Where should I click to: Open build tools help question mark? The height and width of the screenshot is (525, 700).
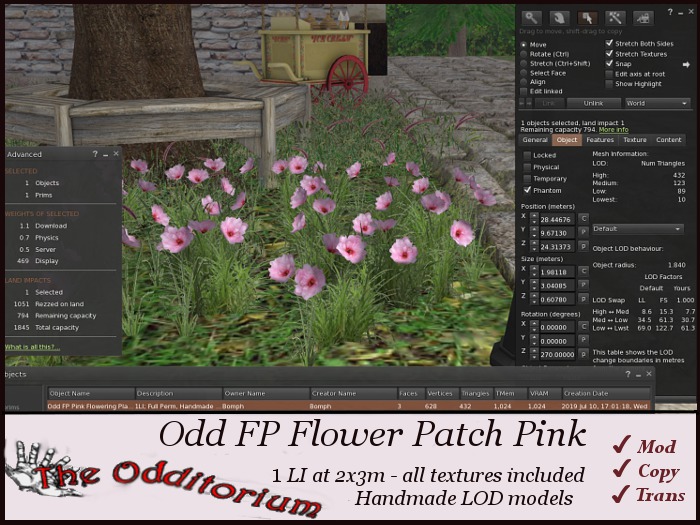click(670, 12)
